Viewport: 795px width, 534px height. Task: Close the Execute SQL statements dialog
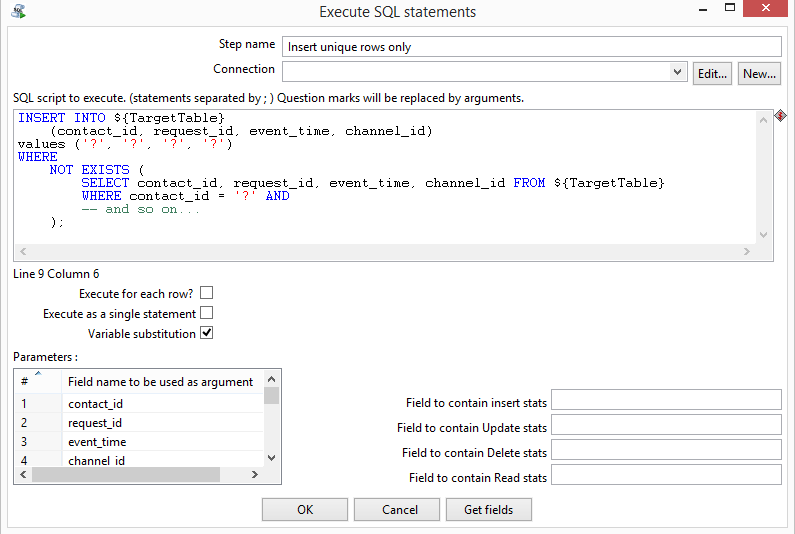tap(770, 11)
